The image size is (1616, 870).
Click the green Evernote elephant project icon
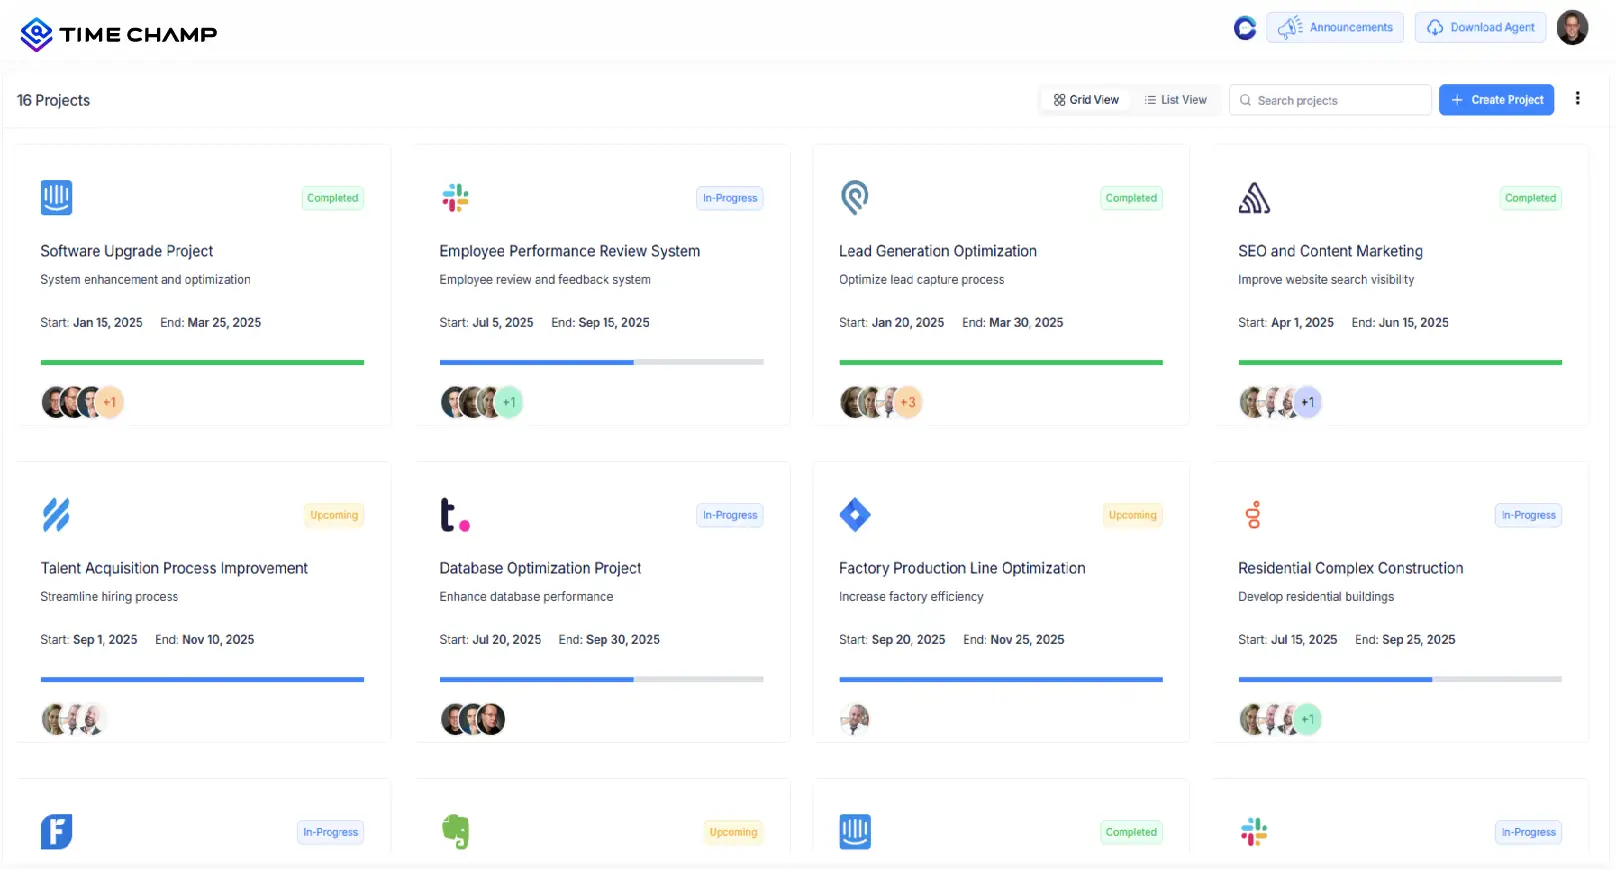pyautogui.click(x=455, y=832)
